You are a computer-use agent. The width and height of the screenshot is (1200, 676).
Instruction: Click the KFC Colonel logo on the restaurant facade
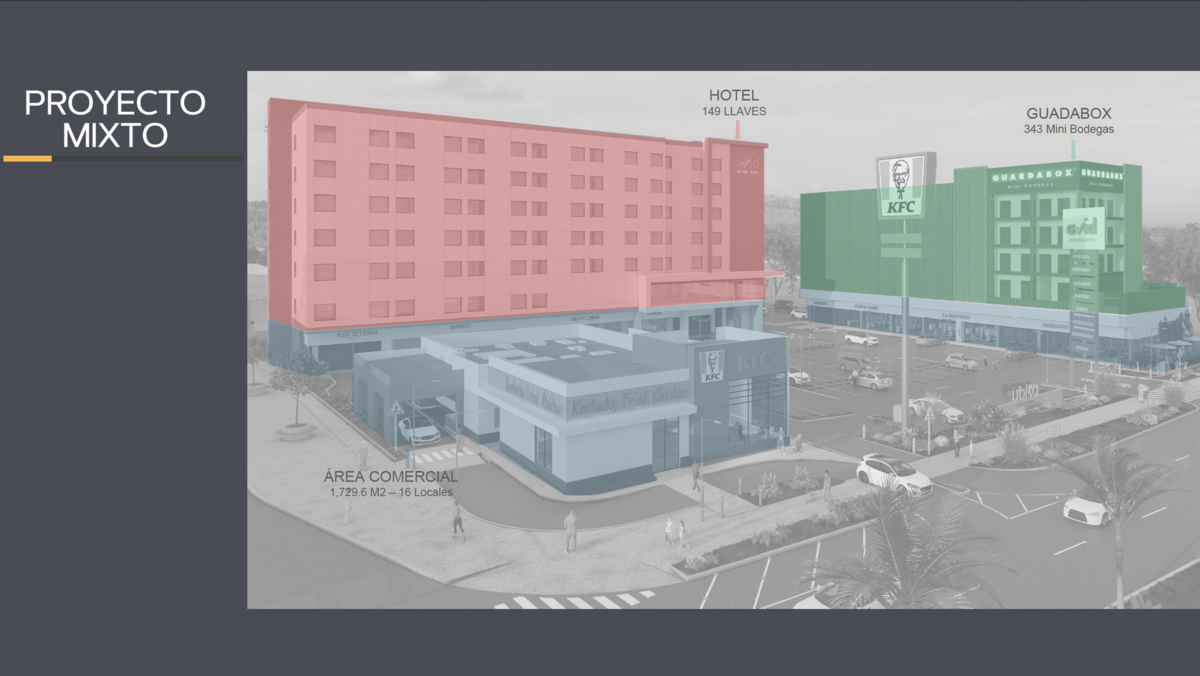point(713,366)
